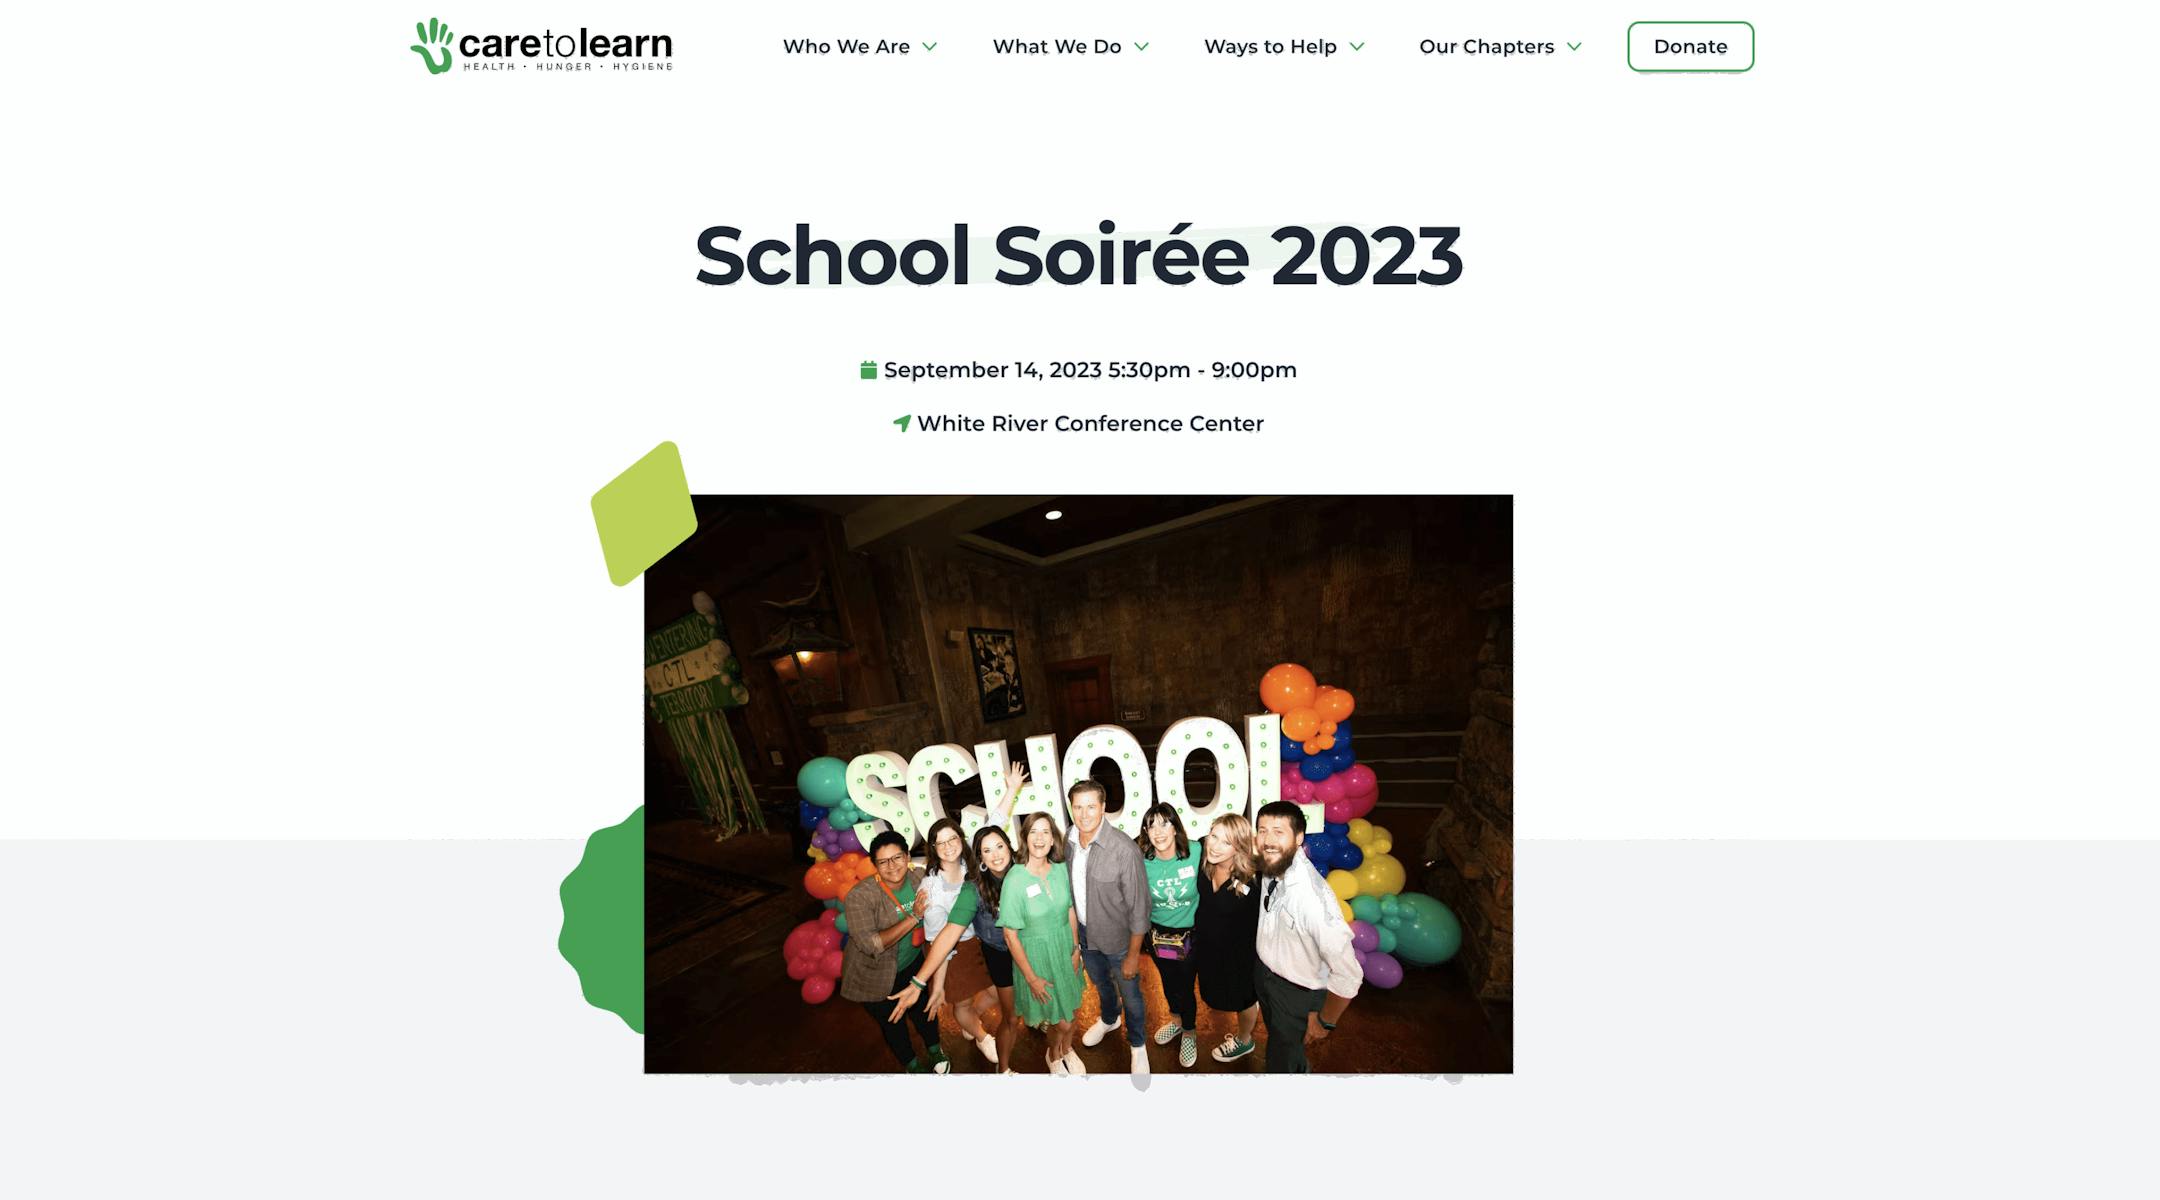Click the dark green scalloped badge shape
Viewport: 2160px width, 1200px height.
click(x=602, y=920)
